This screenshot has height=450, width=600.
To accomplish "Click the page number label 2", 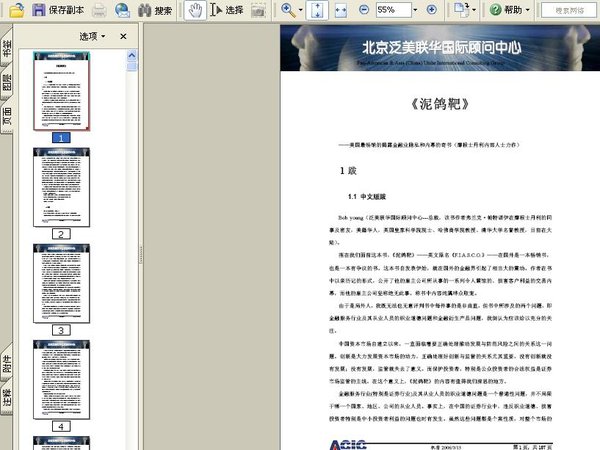I will (x=61, y=234).
